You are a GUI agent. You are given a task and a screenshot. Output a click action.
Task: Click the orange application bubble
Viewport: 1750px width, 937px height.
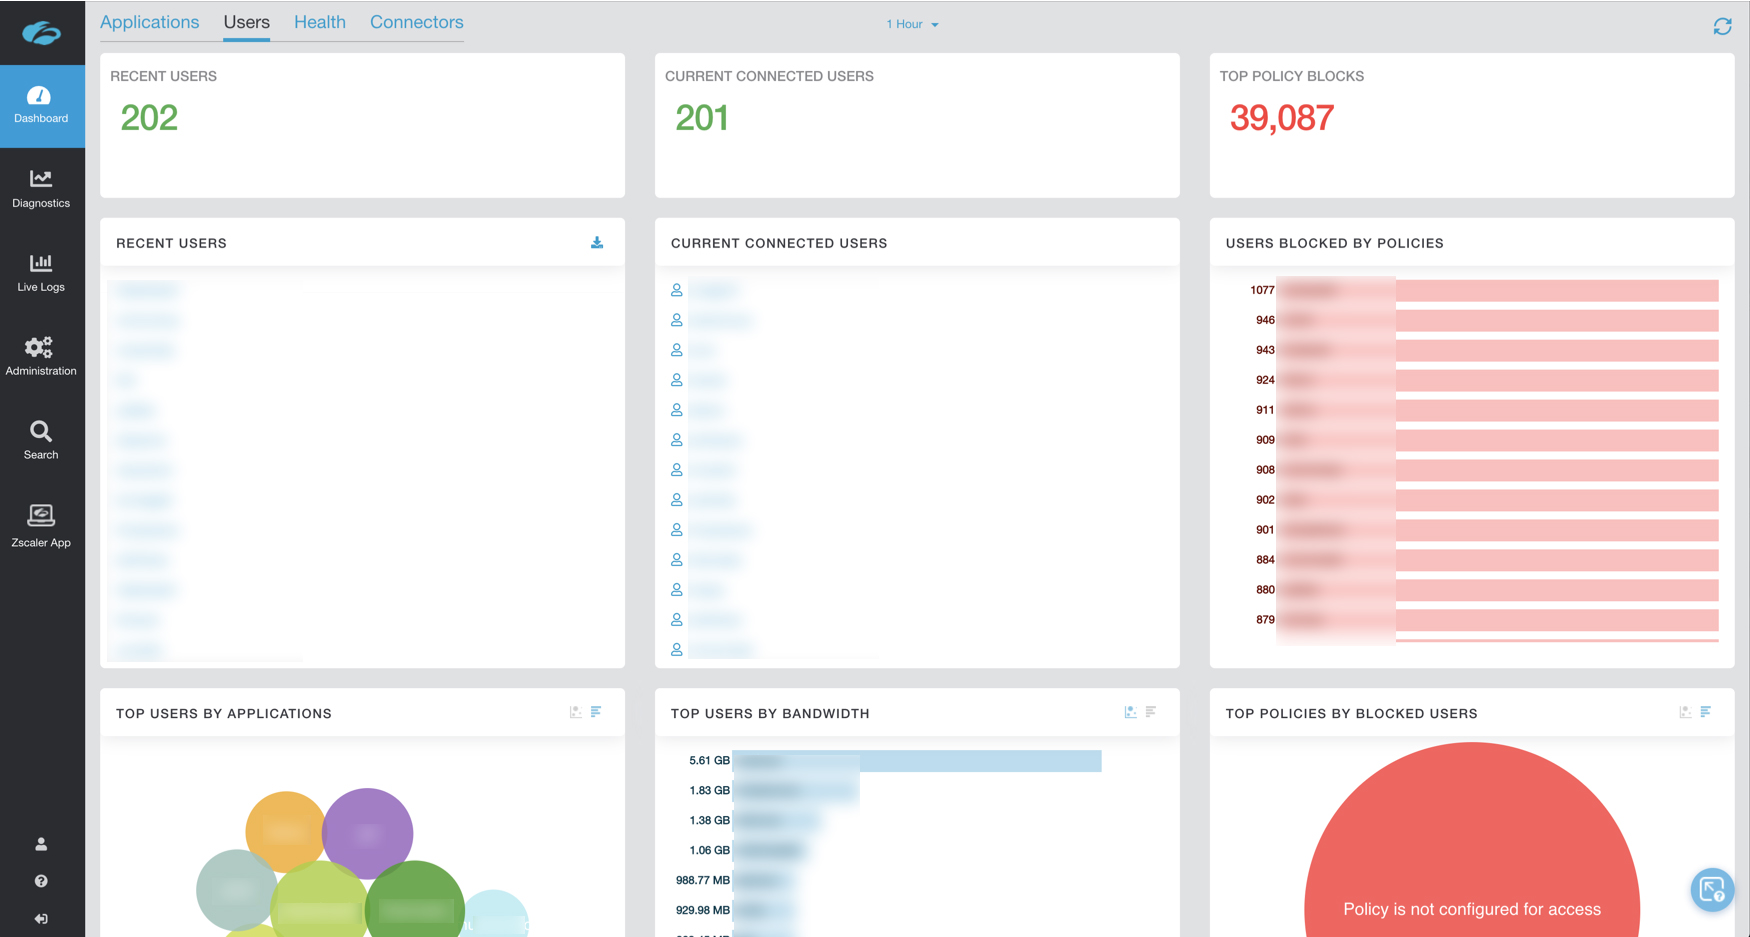click(286, 830)
